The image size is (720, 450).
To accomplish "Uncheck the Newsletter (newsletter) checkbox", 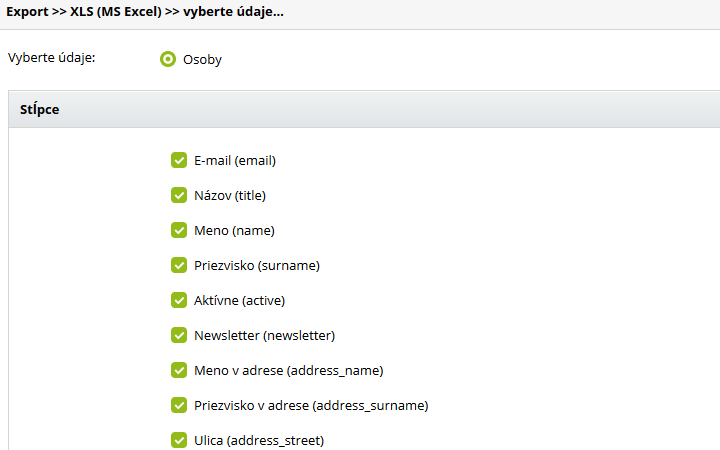I will point(179,335).
